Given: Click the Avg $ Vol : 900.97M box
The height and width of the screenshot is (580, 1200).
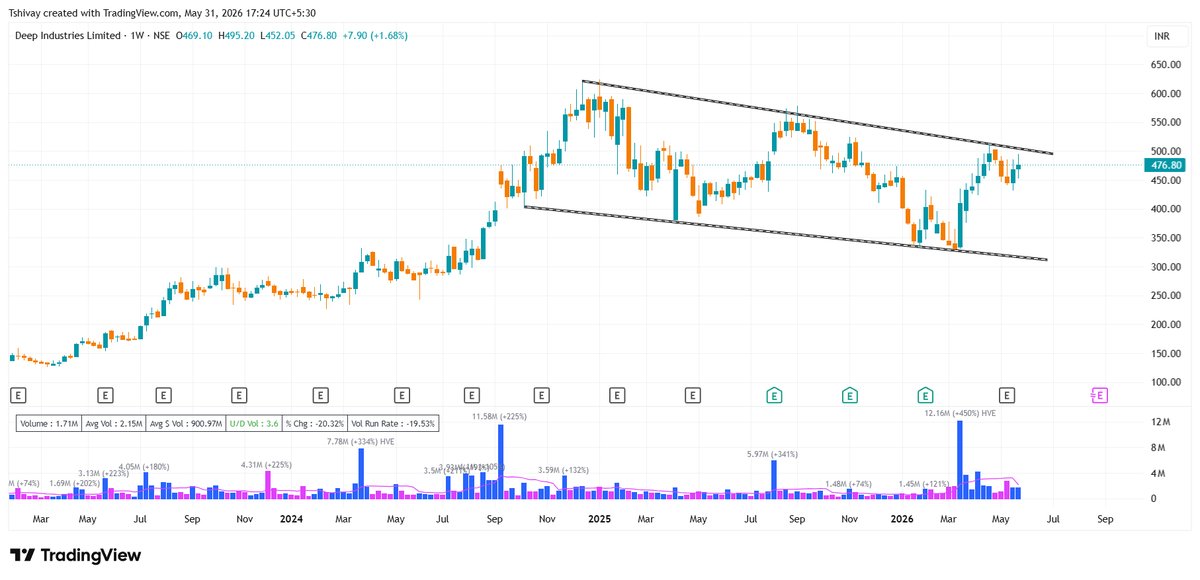Looking at the screenshot, I should pos(186,424).
